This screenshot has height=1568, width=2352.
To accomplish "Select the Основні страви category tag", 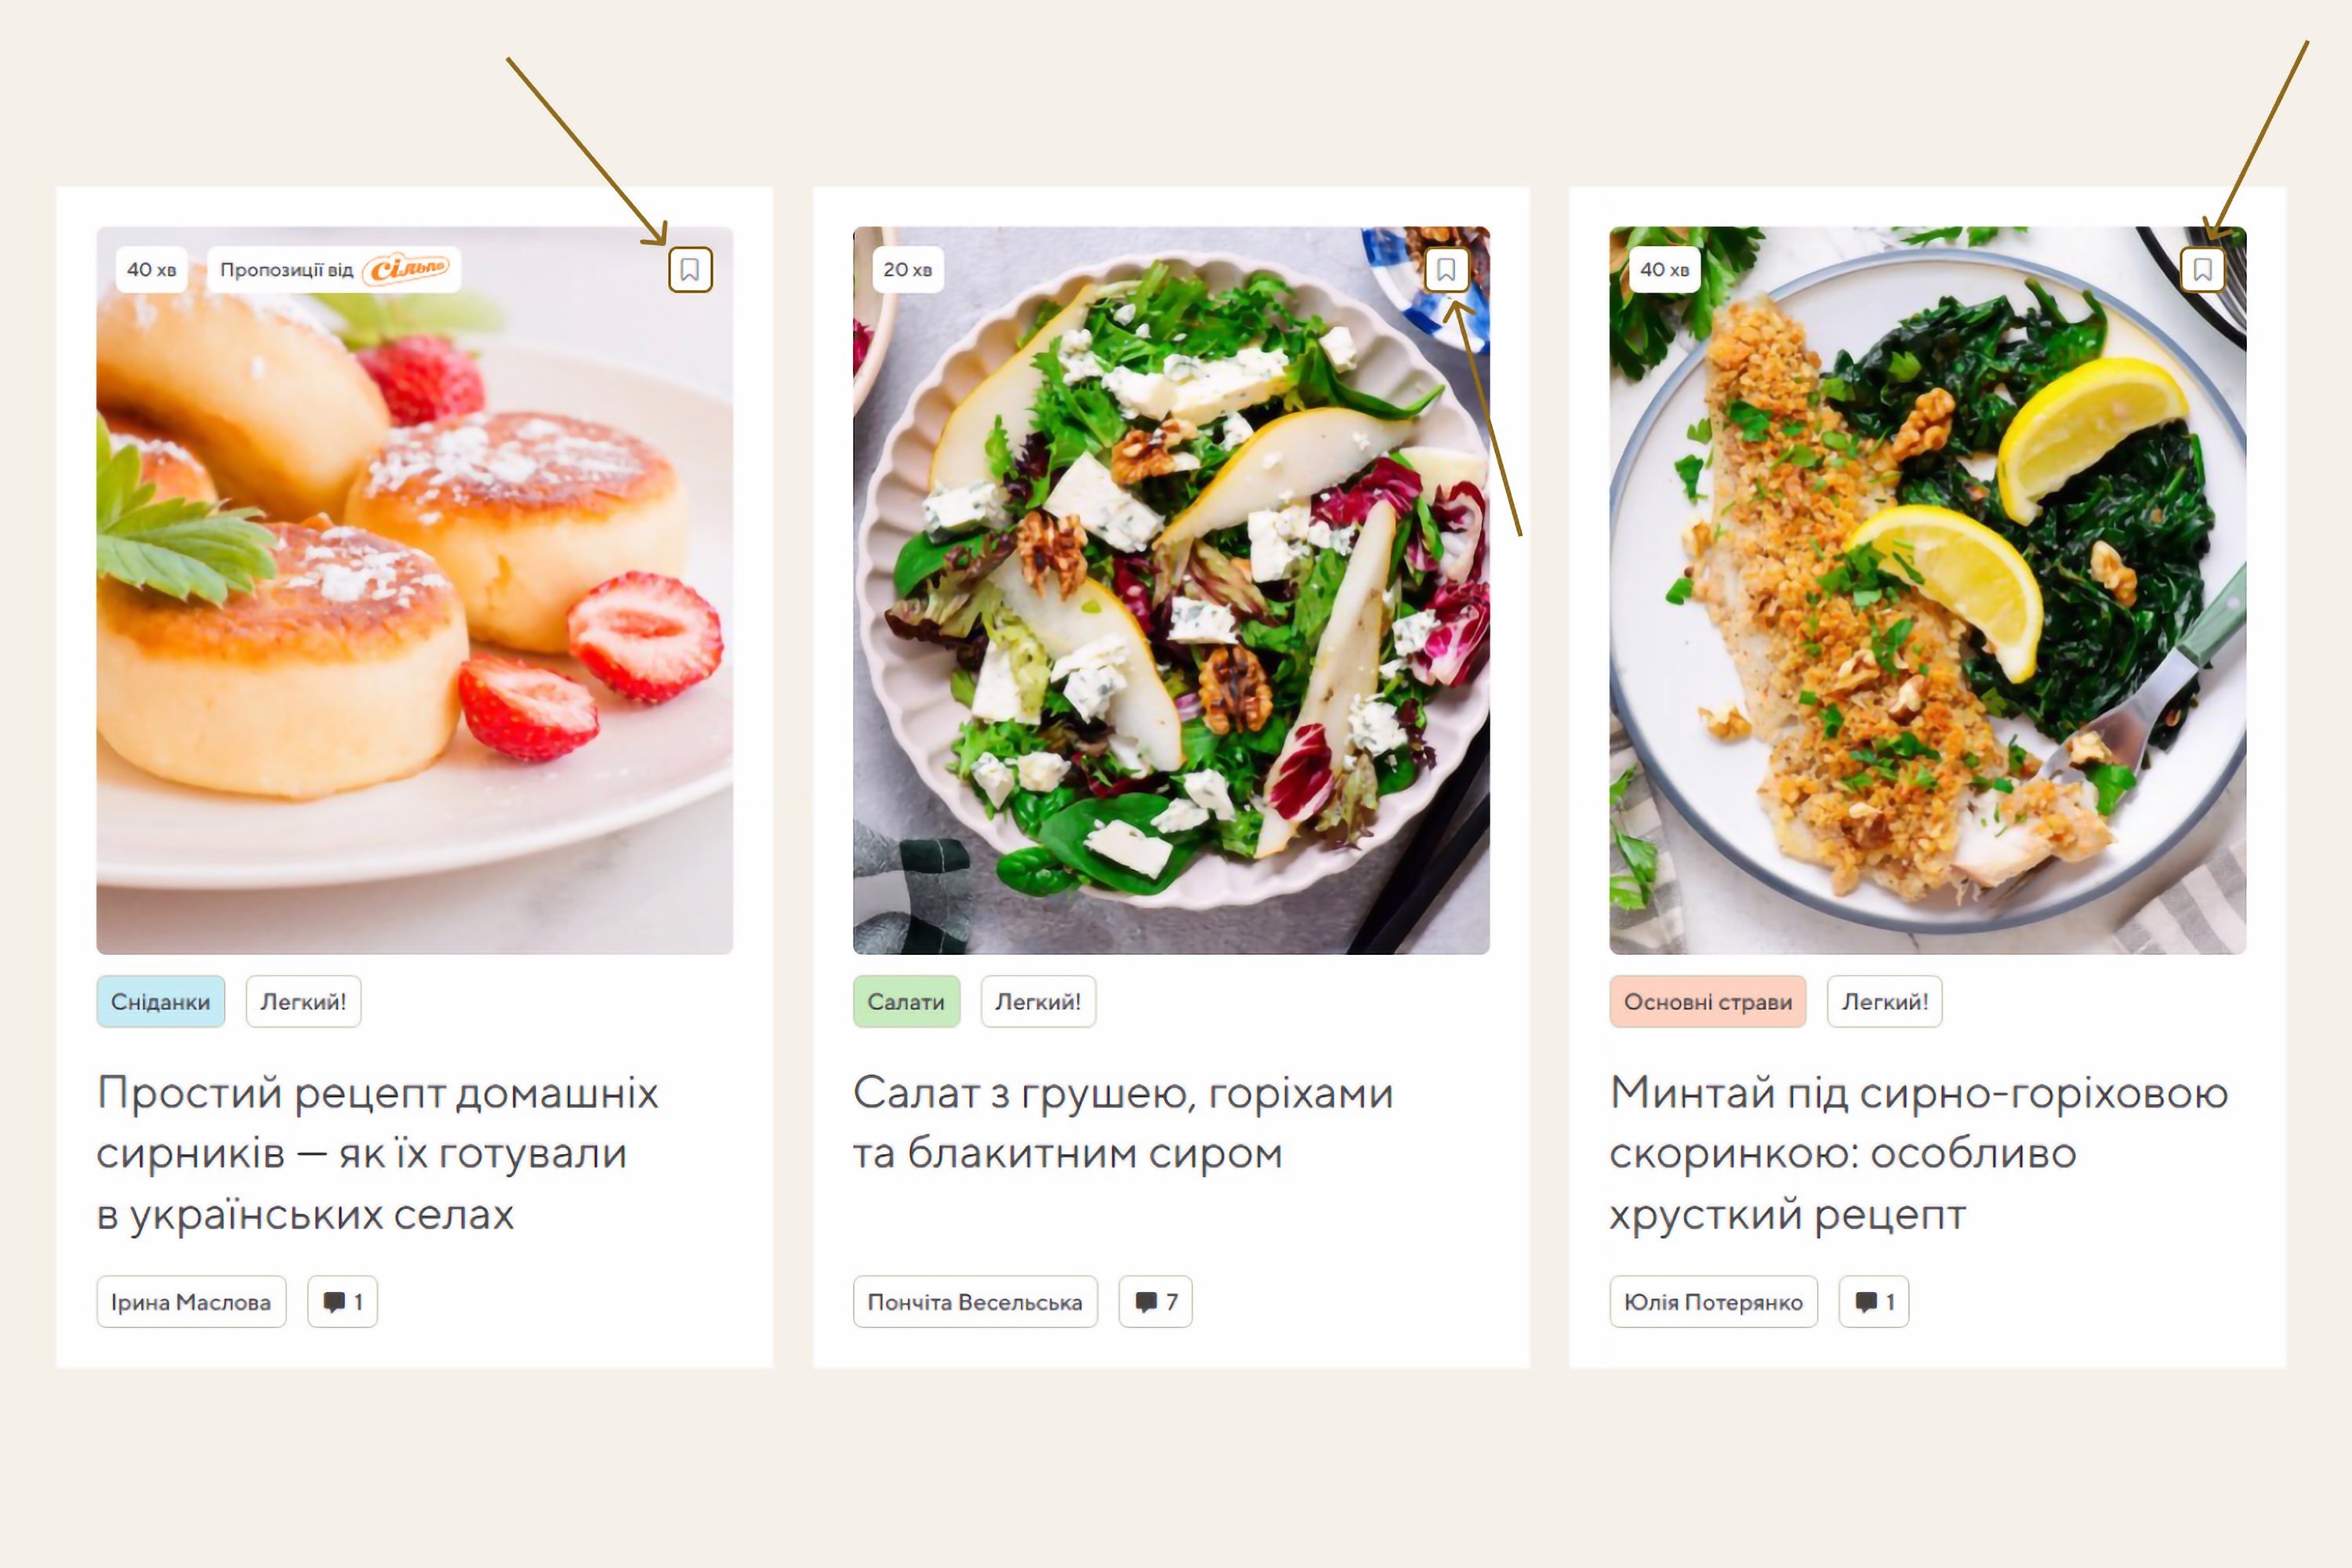I will tap(1708, 1001).
